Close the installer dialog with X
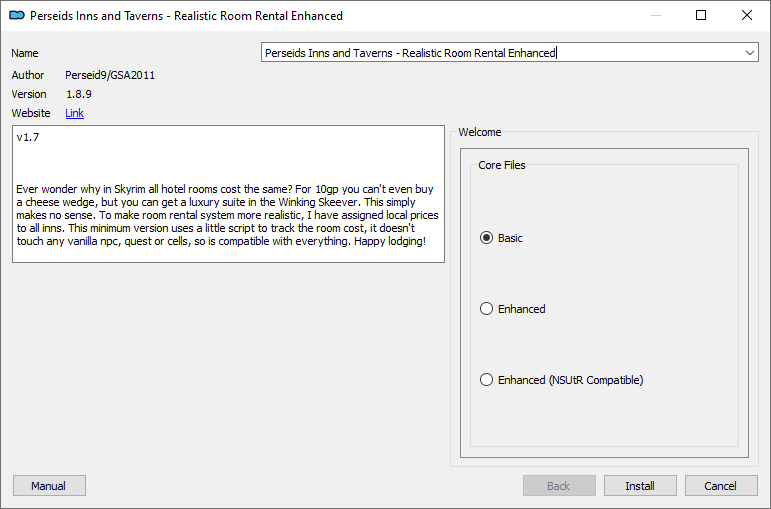Viewport: 771px width, 509px height. point(746,16)
